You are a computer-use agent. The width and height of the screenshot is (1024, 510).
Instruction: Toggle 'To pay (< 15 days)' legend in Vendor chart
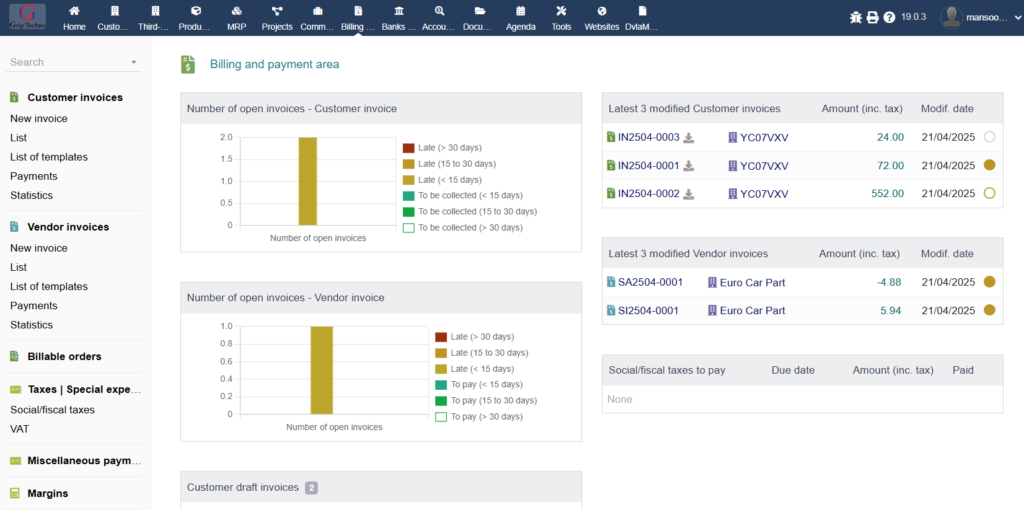pos(441,385)
